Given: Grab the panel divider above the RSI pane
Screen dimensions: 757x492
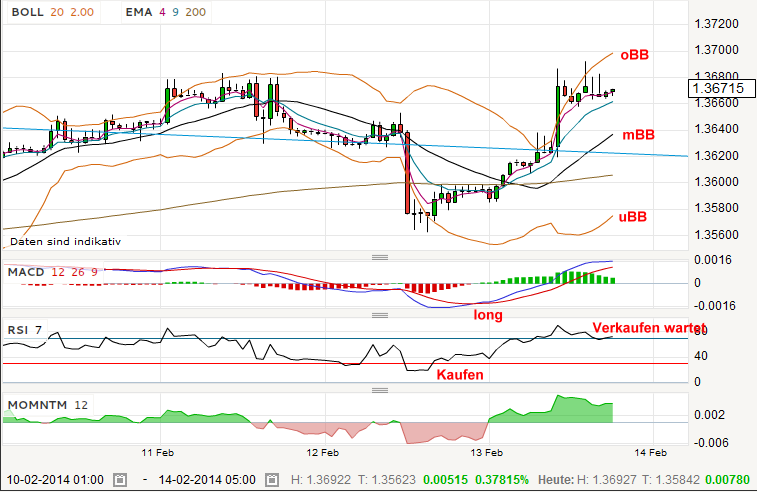Looking at the screenshot, I should click(x=380, y=315).
